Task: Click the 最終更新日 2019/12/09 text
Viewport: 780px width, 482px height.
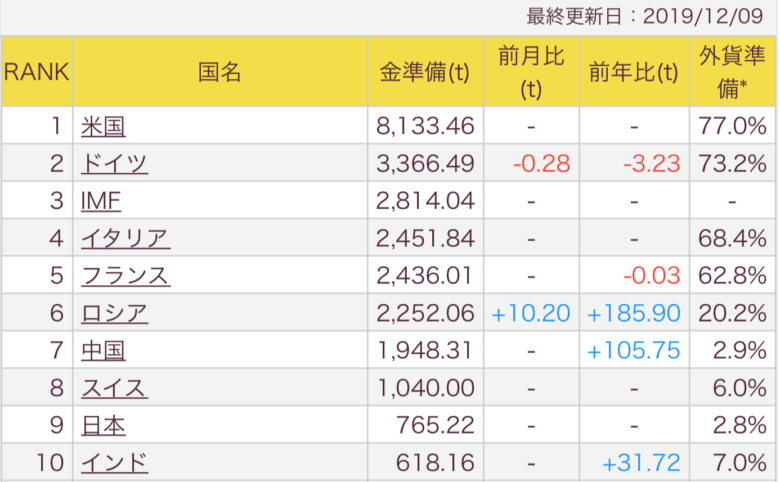Action: (x=645, y=16)
